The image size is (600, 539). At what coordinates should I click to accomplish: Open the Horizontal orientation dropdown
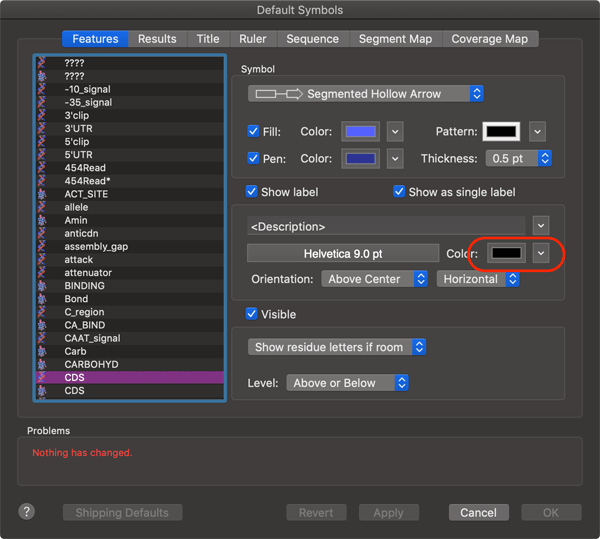click(x=478, y=279)
